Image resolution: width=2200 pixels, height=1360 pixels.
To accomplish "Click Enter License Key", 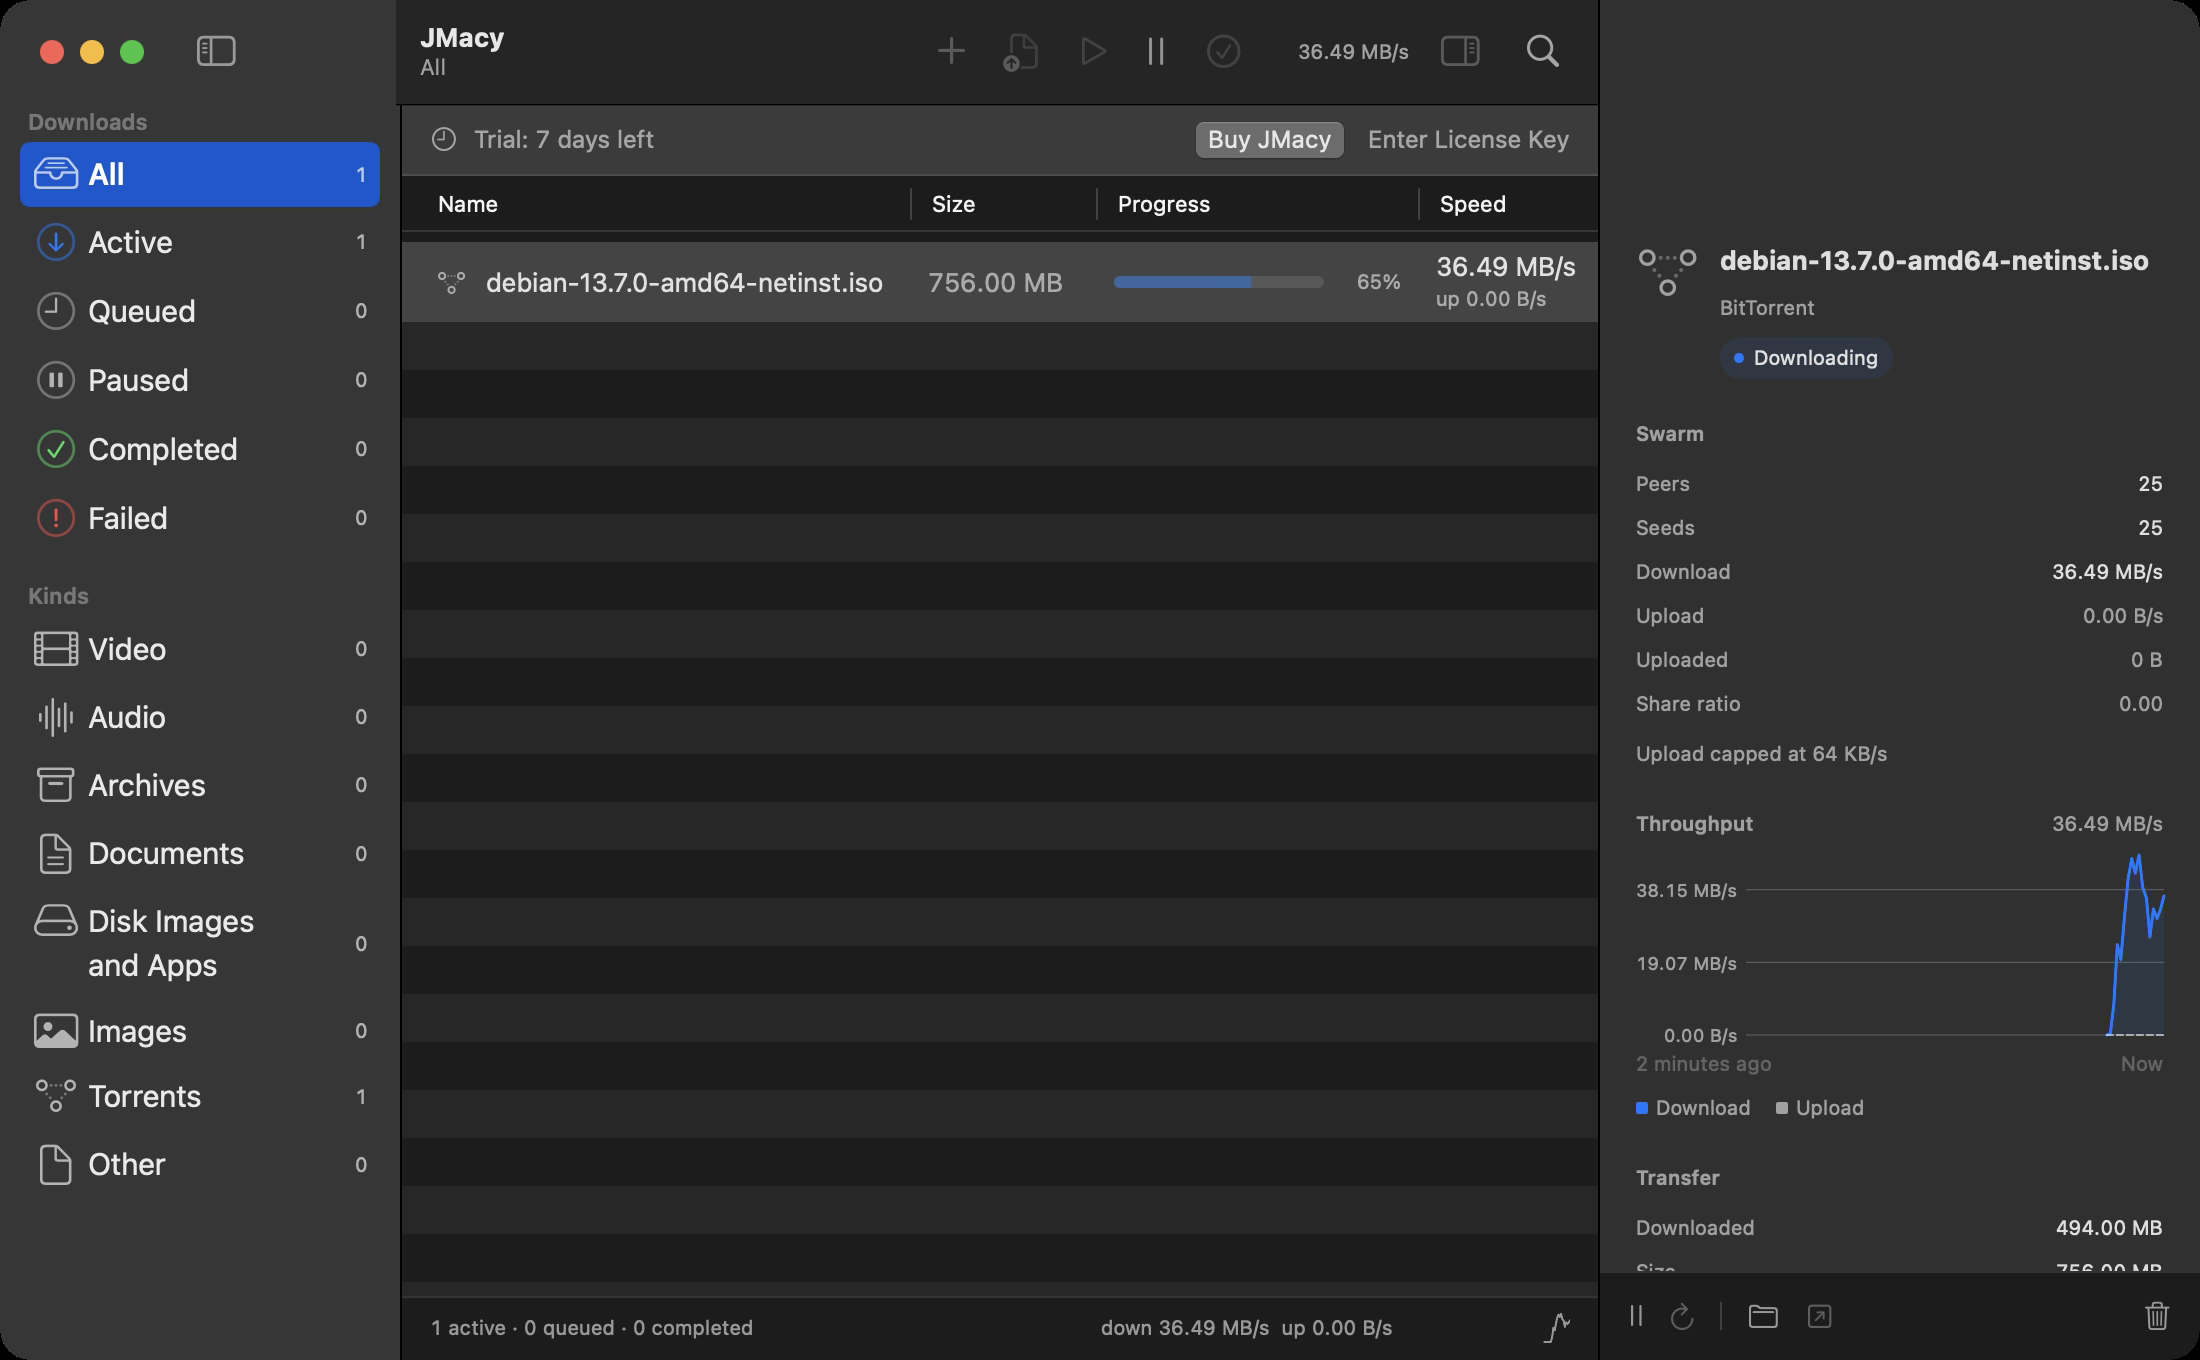I will coord(1468,139).
